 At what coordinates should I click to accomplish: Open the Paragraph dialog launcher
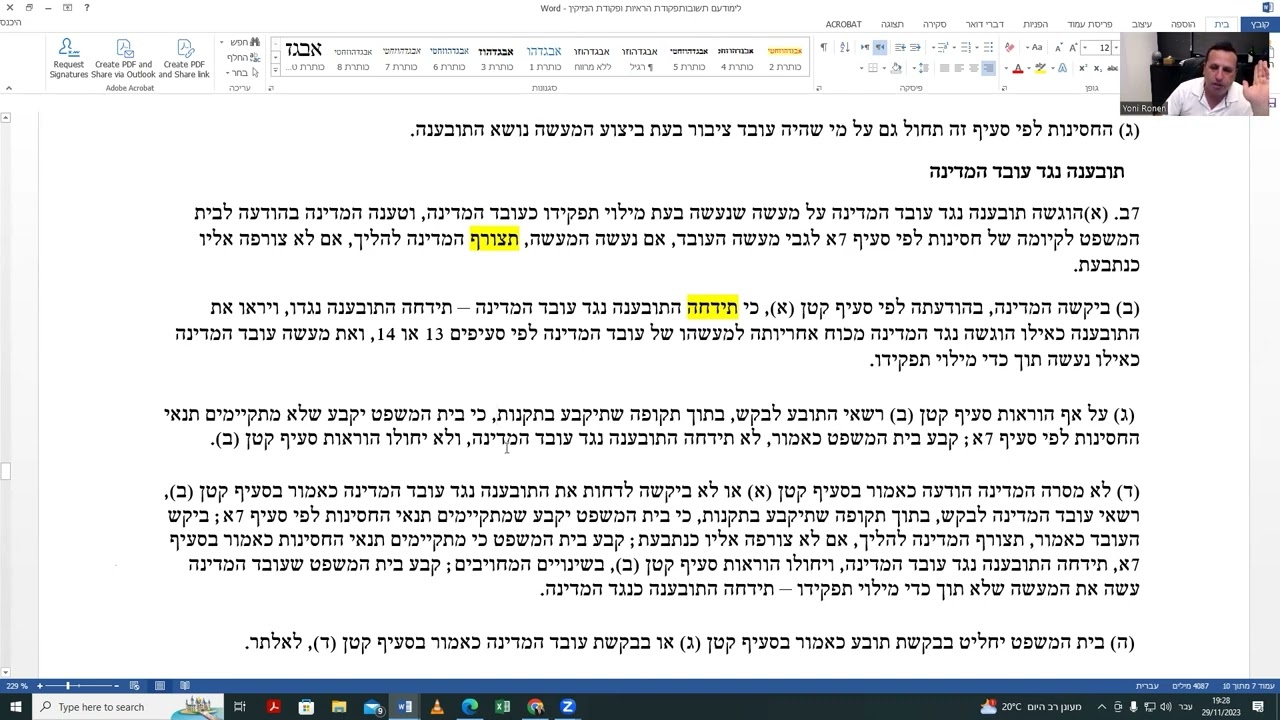[819, 88]
